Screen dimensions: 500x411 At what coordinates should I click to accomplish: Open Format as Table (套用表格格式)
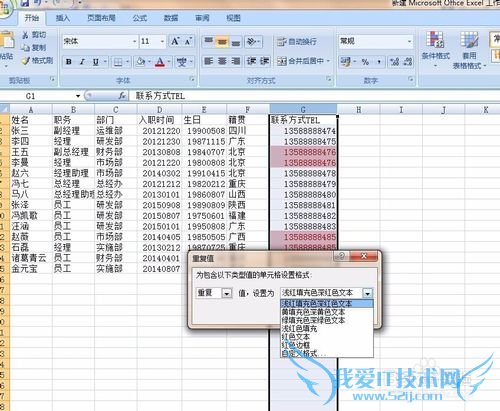click(x=469, y=50)
